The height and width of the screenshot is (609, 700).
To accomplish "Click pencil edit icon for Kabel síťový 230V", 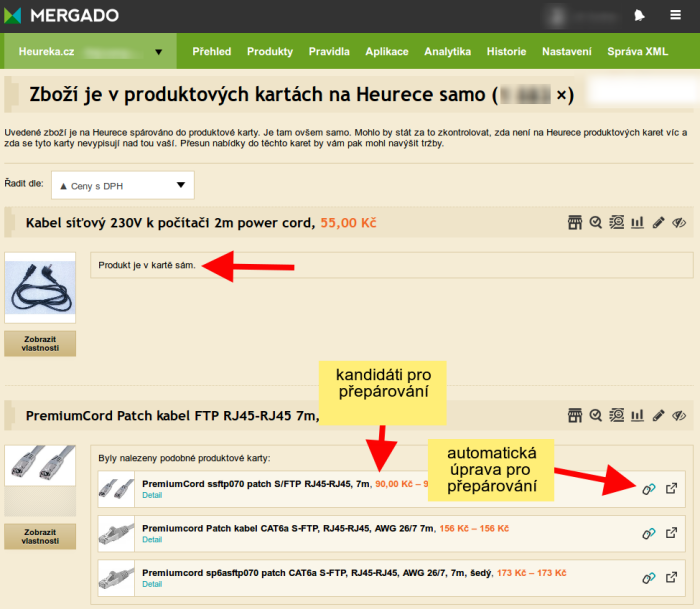I will pos(658,222).
